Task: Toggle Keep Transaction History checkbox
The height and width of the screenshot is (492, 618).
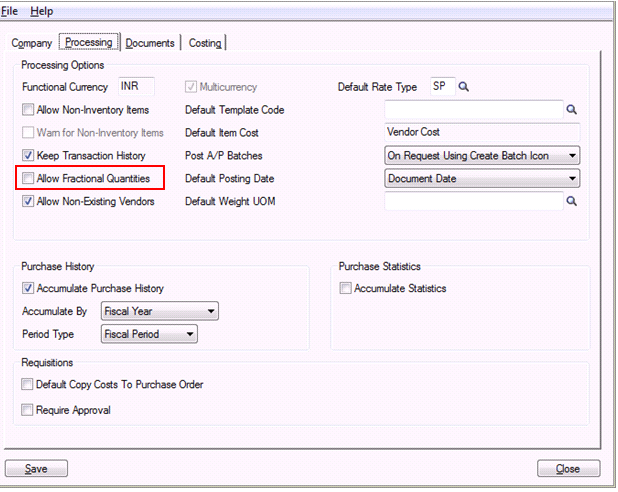Action: (x=28, y=155)
